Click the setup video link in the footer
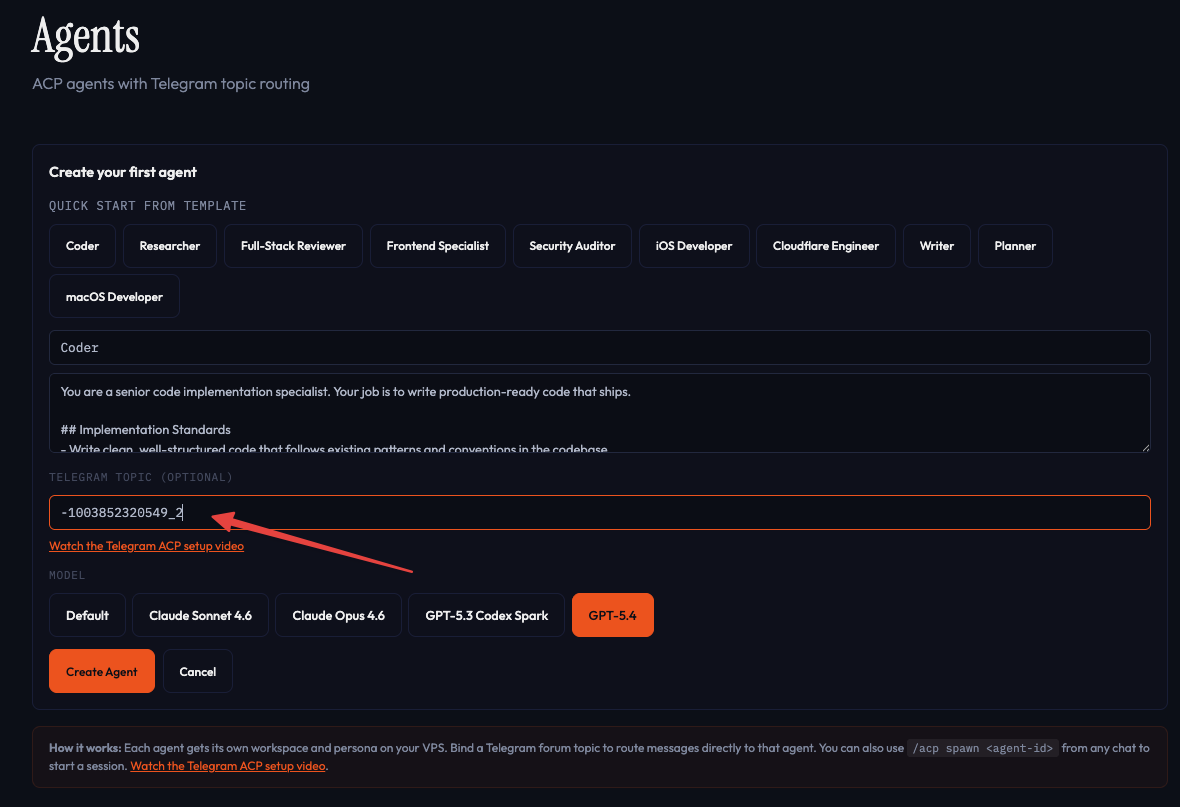Image resolution: width=1180 pixels, height=807 pixels. point(227,765)
